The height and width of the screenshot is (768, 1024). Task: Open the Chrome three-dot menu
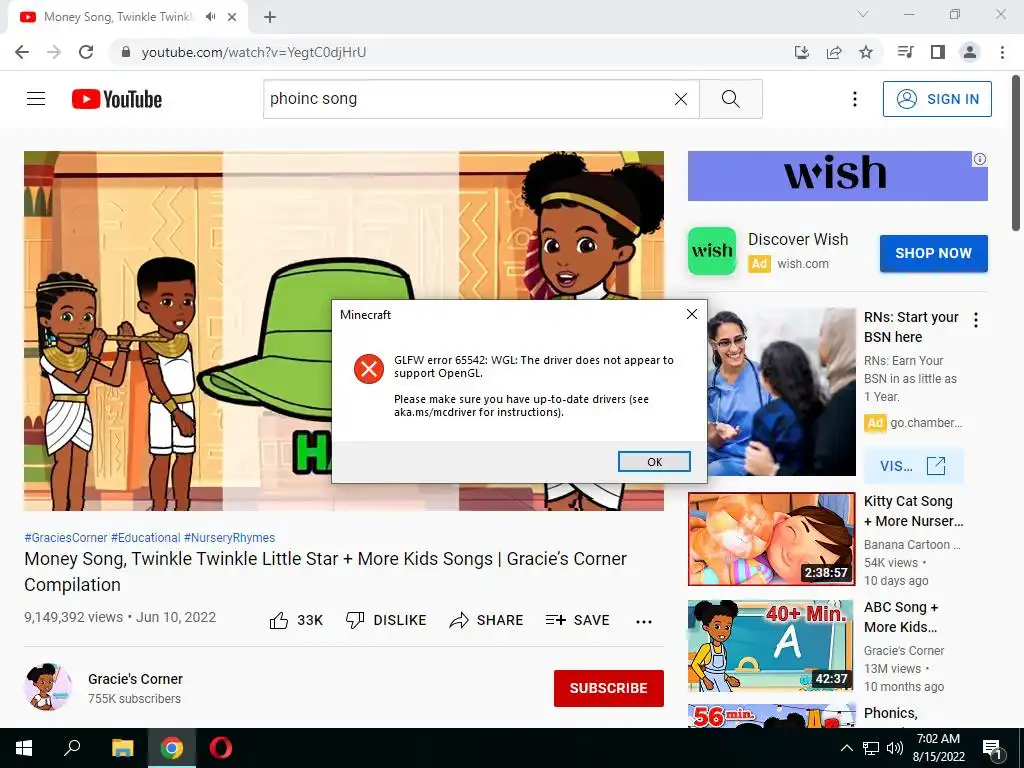point(1002,52)
